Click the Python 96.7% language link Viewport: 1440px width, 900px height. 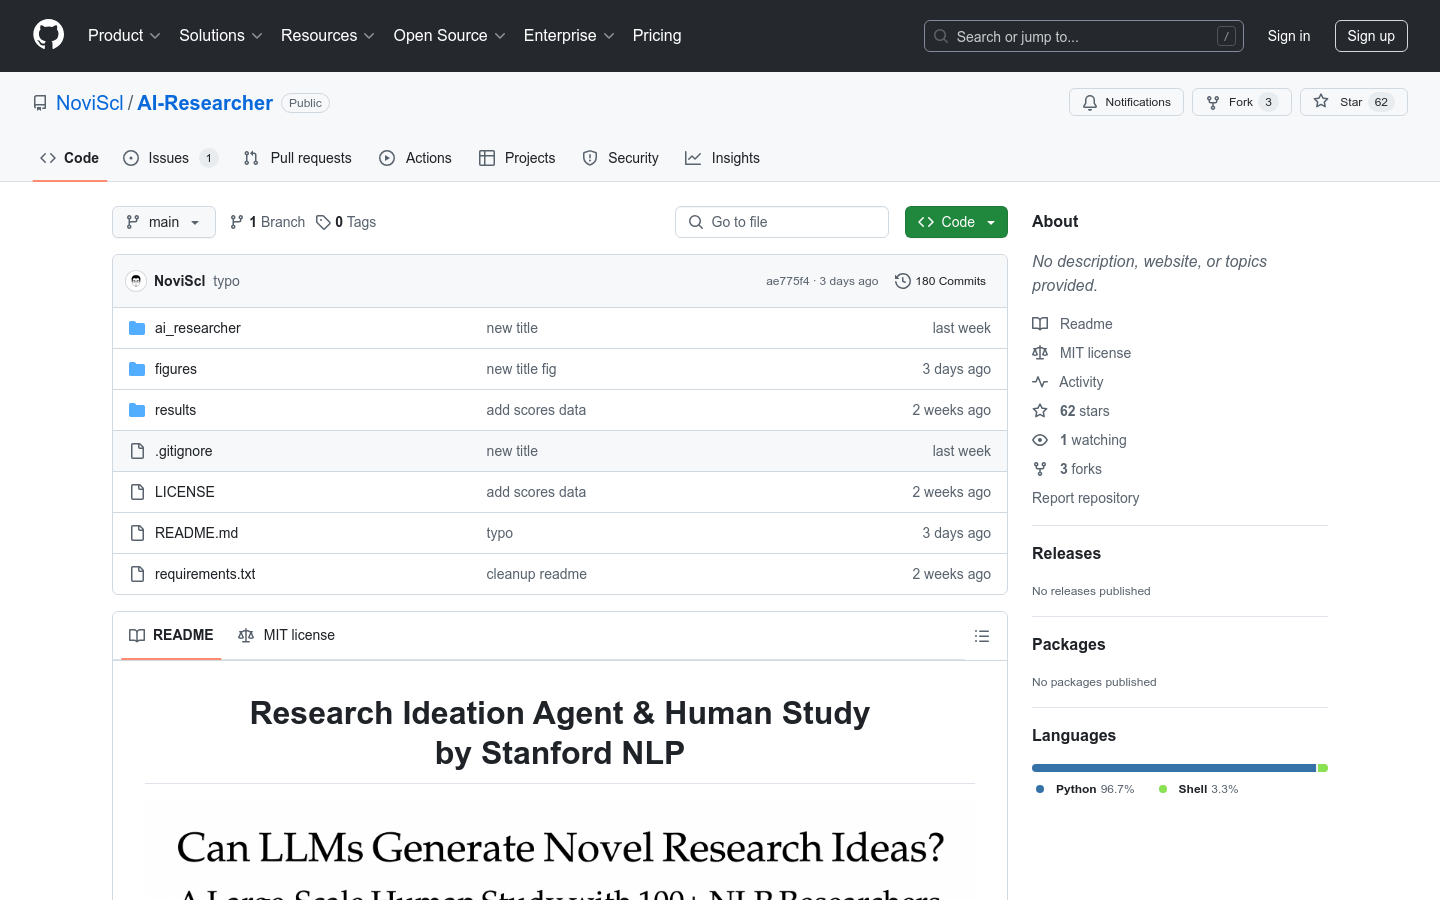coord(1085,789)
